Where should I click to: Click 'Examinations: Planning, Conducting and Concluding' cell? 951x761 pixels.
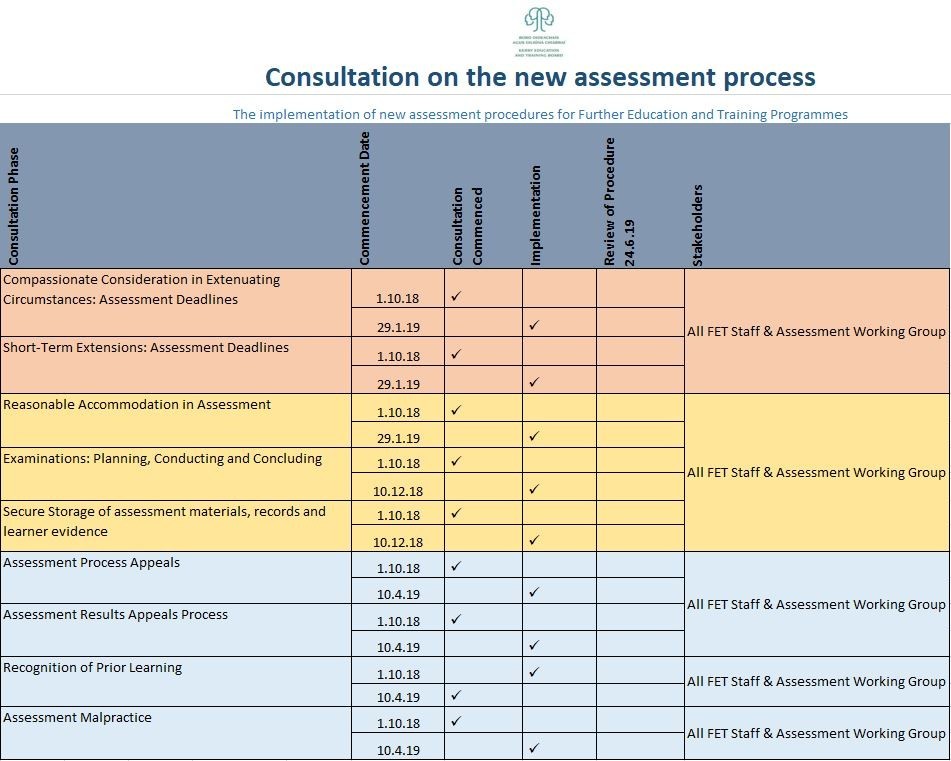[x=176, y=474]
